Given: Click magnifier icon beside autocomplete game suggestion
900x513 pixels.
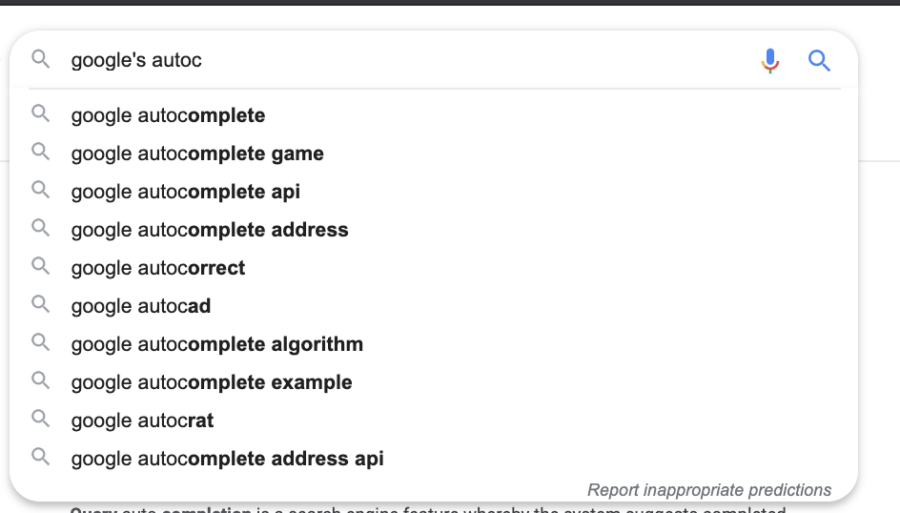Looking at the screenshot, I should [x=40, y=151].
